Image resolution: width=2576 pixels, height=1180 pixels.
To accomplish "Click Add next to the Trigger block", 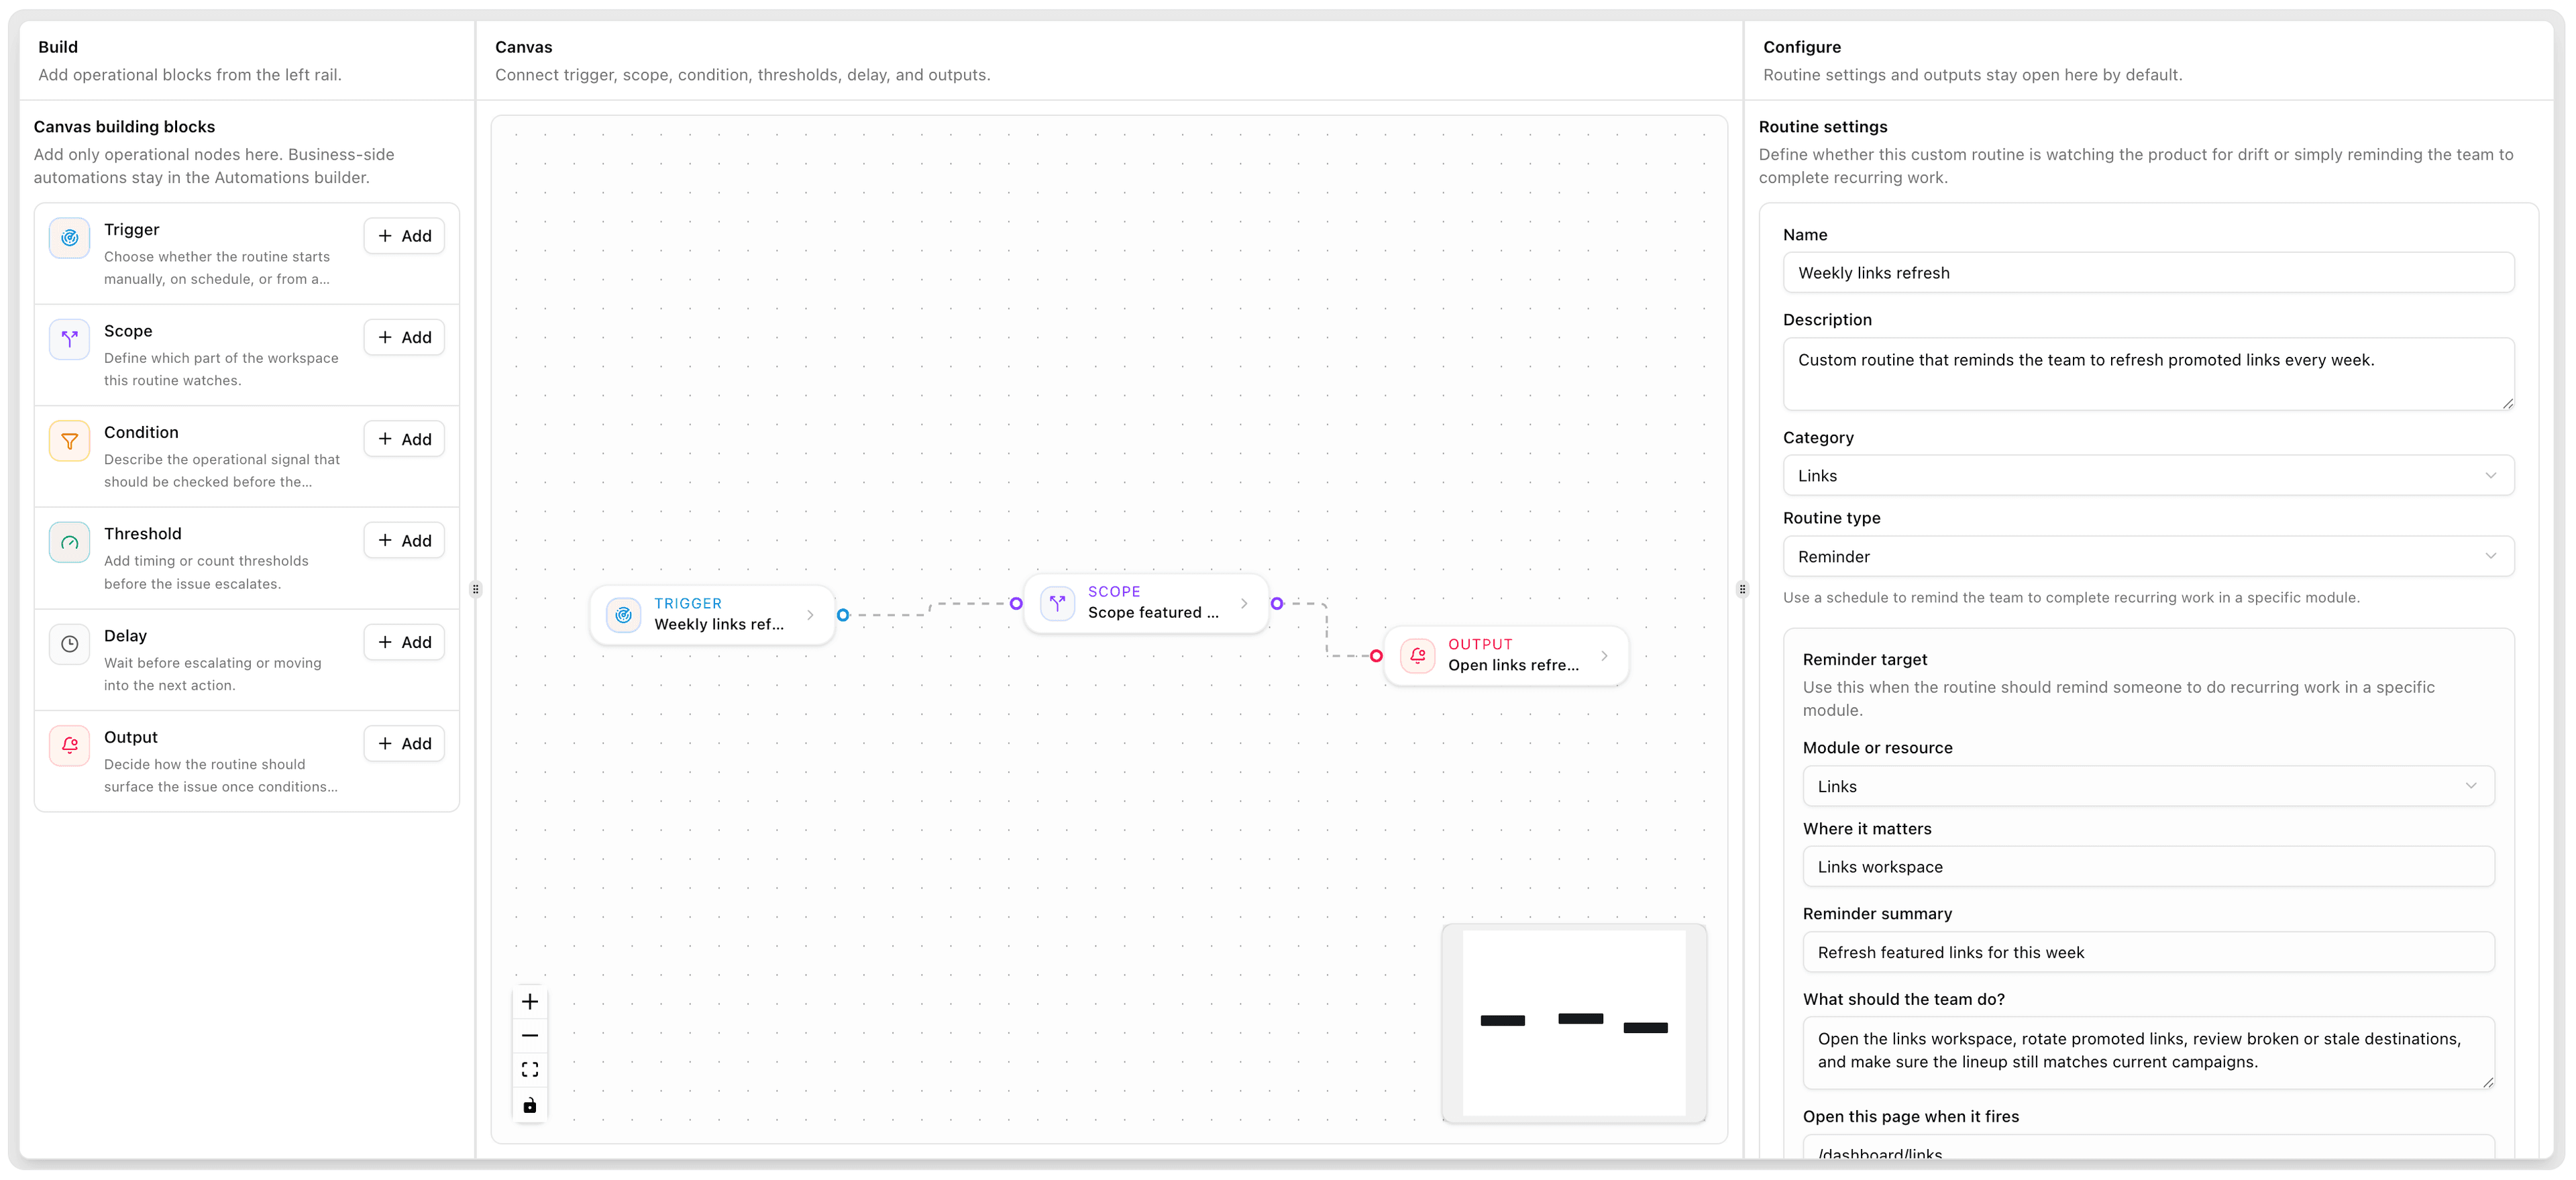I will [403, 235].
